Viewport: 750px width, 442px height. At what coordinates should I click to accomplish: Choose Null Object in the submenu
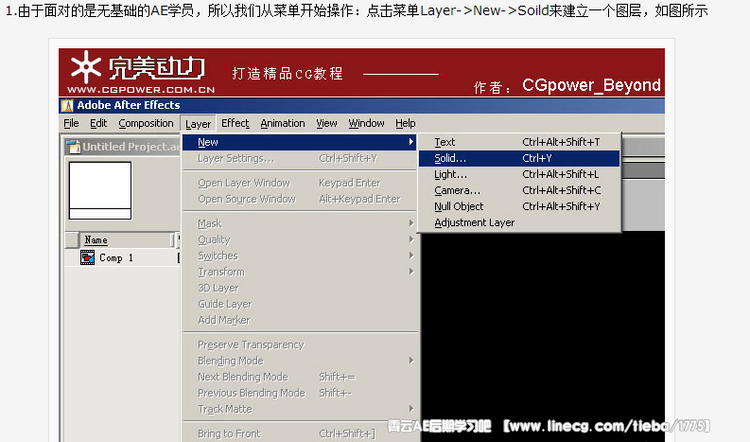[519, 207]
